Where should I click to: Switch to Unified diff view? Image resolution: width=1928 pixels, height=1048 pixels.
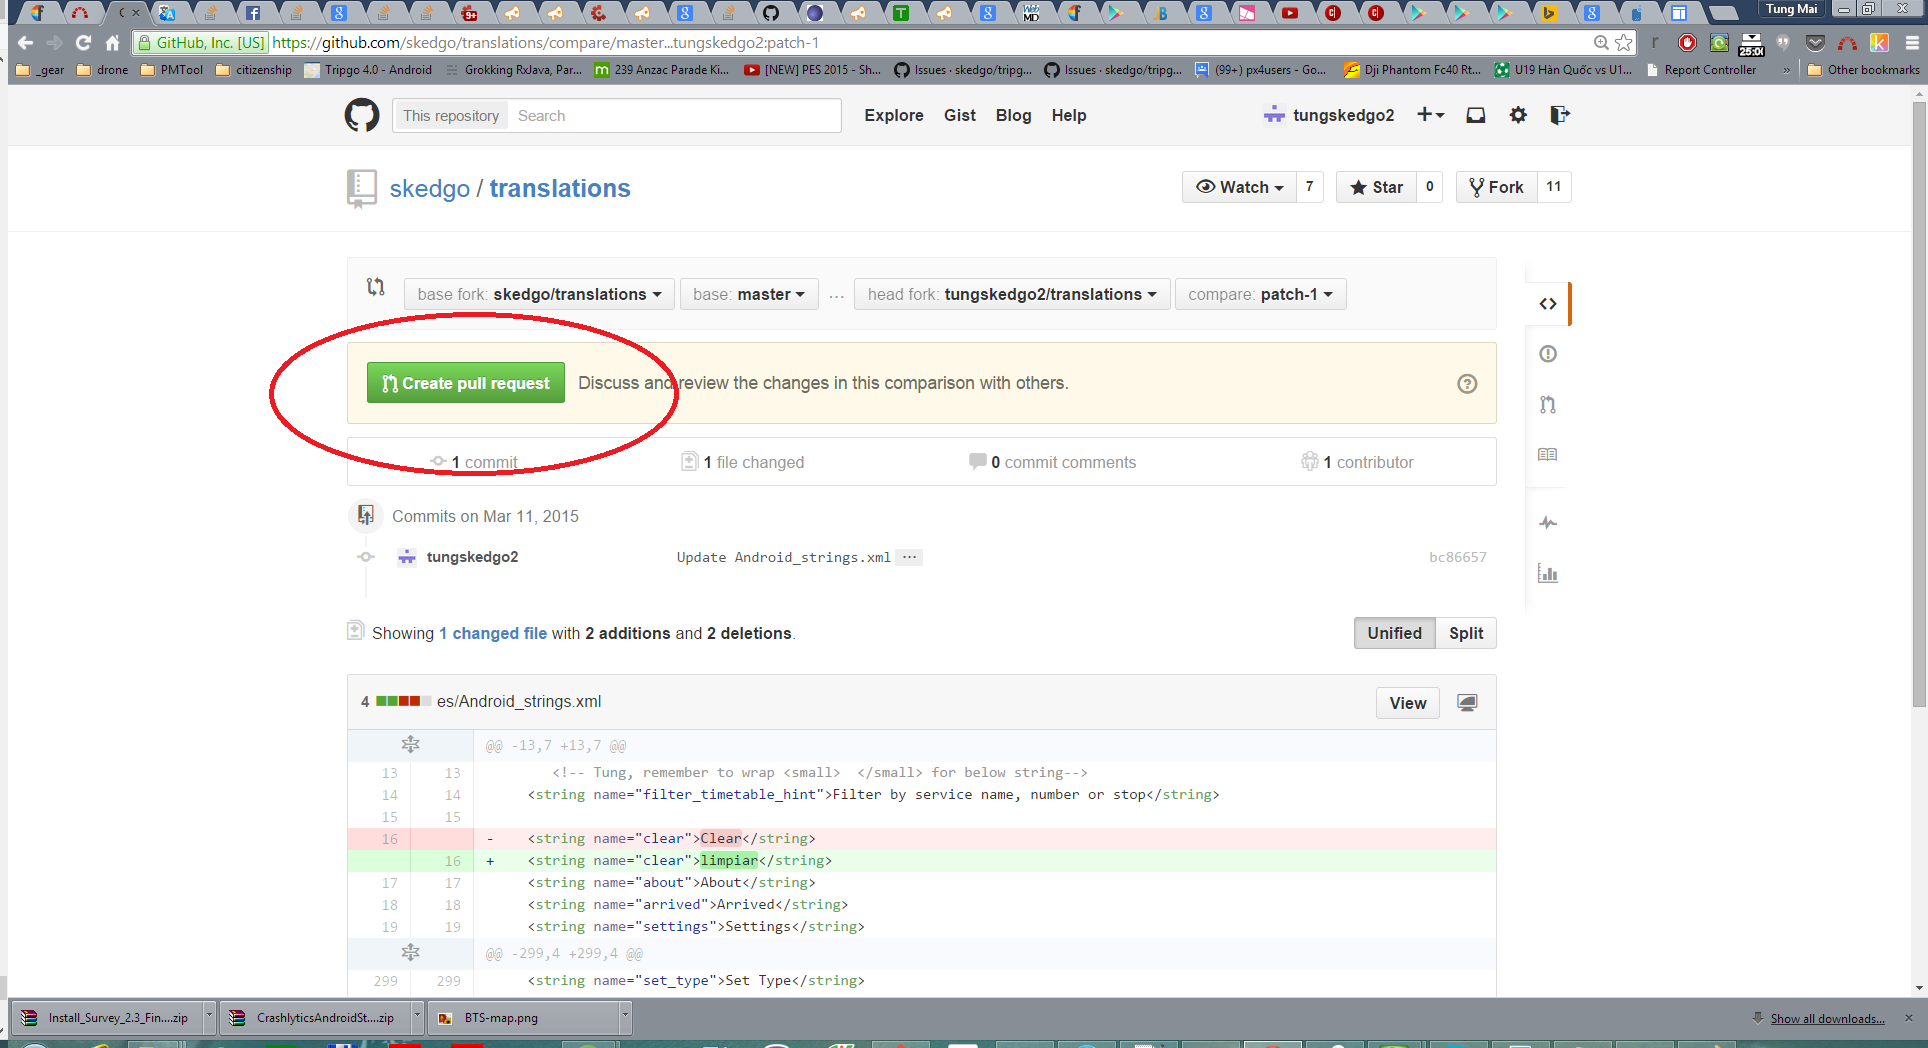(1394, 633)
